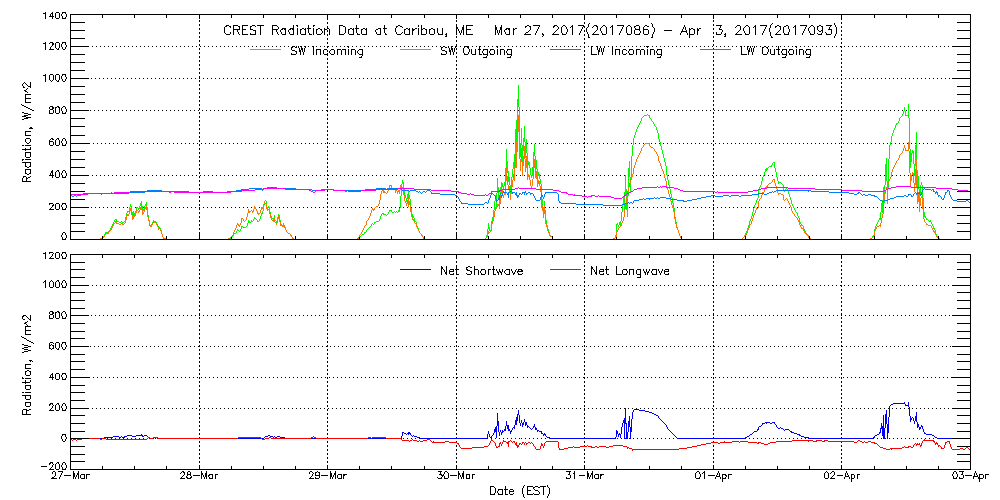
Task: Click the SW Outgoing legend label
Action: 476,52
